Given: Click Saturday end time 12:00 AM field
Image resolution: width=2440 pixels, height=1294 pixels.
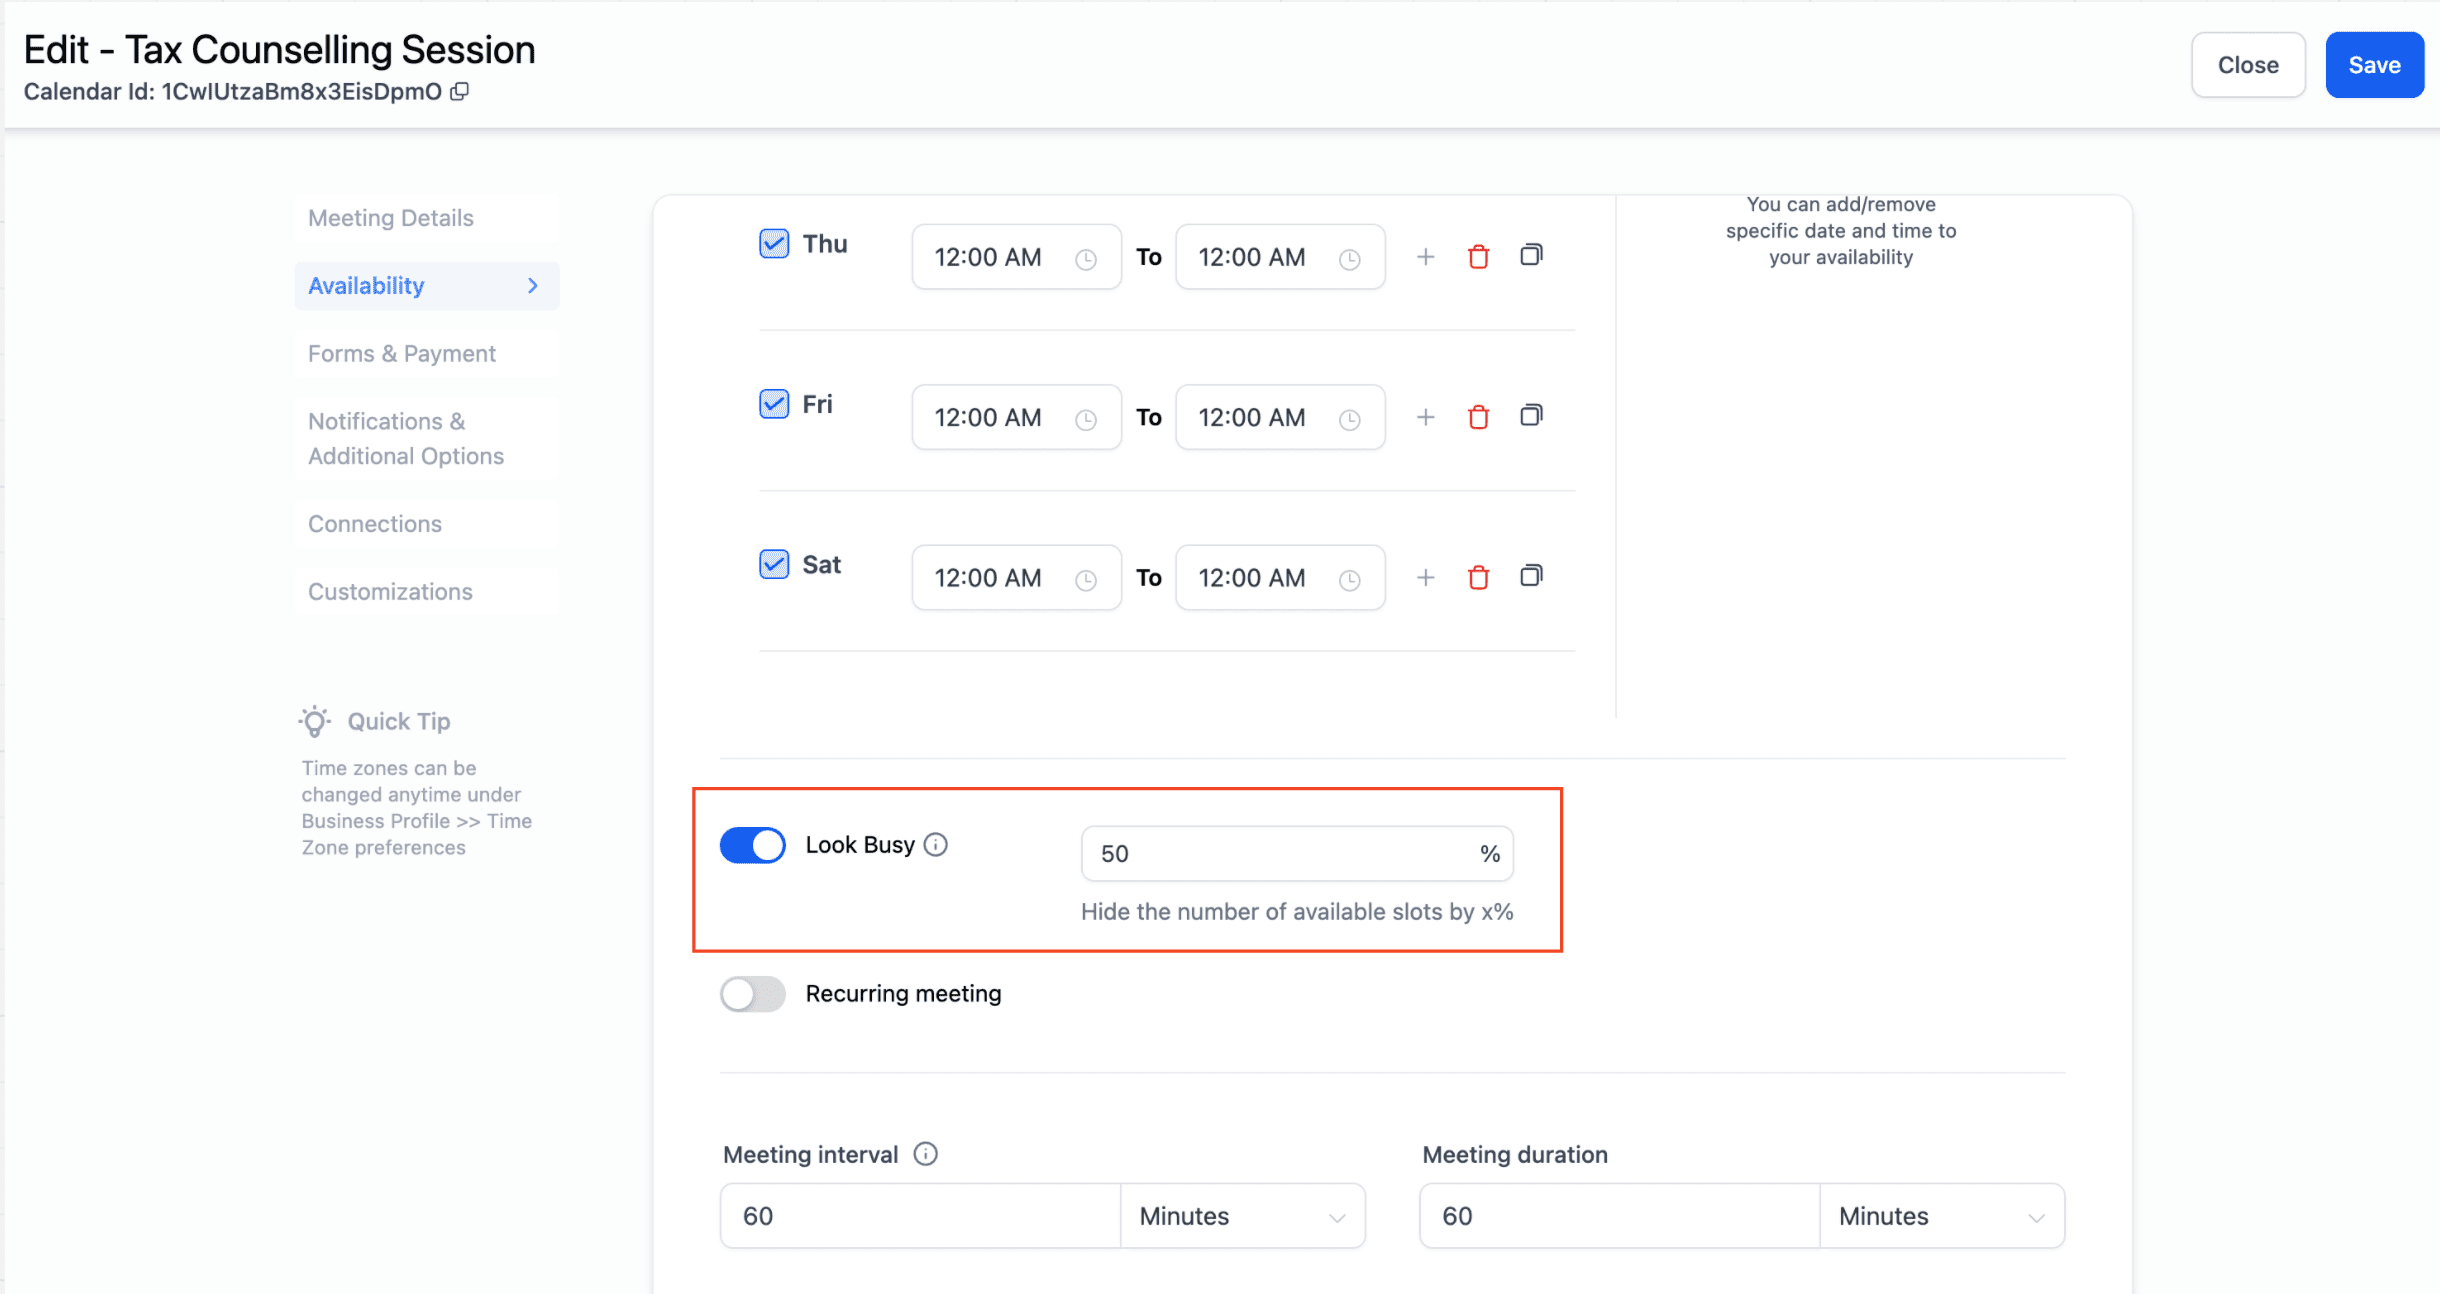Looking at the screenshot, I should pyautogui.click(x=1280, y=578).
